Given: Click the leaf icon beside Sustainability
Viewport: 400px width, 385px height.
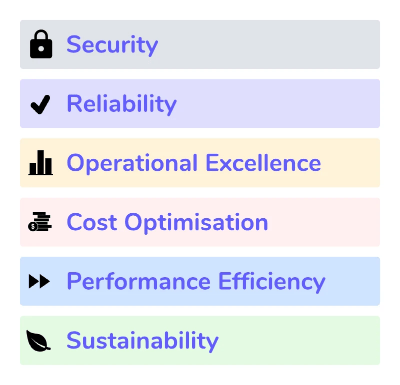Looking at the screenshot, I should pos(38,341).
